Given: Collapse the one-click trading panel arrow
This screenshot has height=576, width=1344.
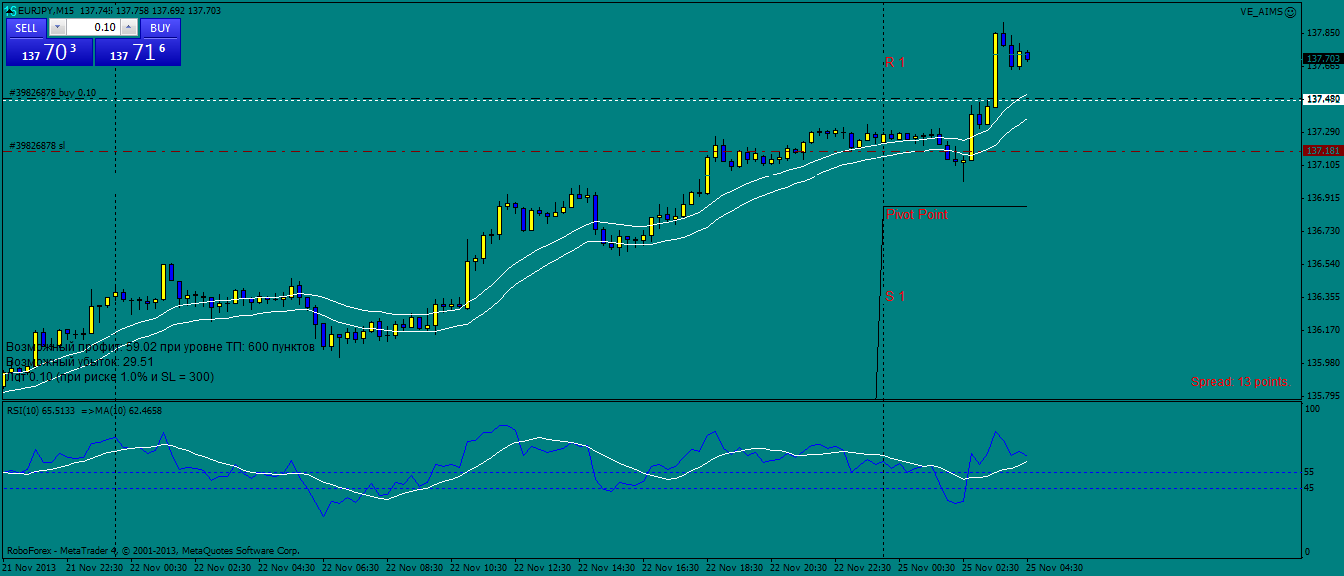Looking at the screenshot, I should (11, 10).
